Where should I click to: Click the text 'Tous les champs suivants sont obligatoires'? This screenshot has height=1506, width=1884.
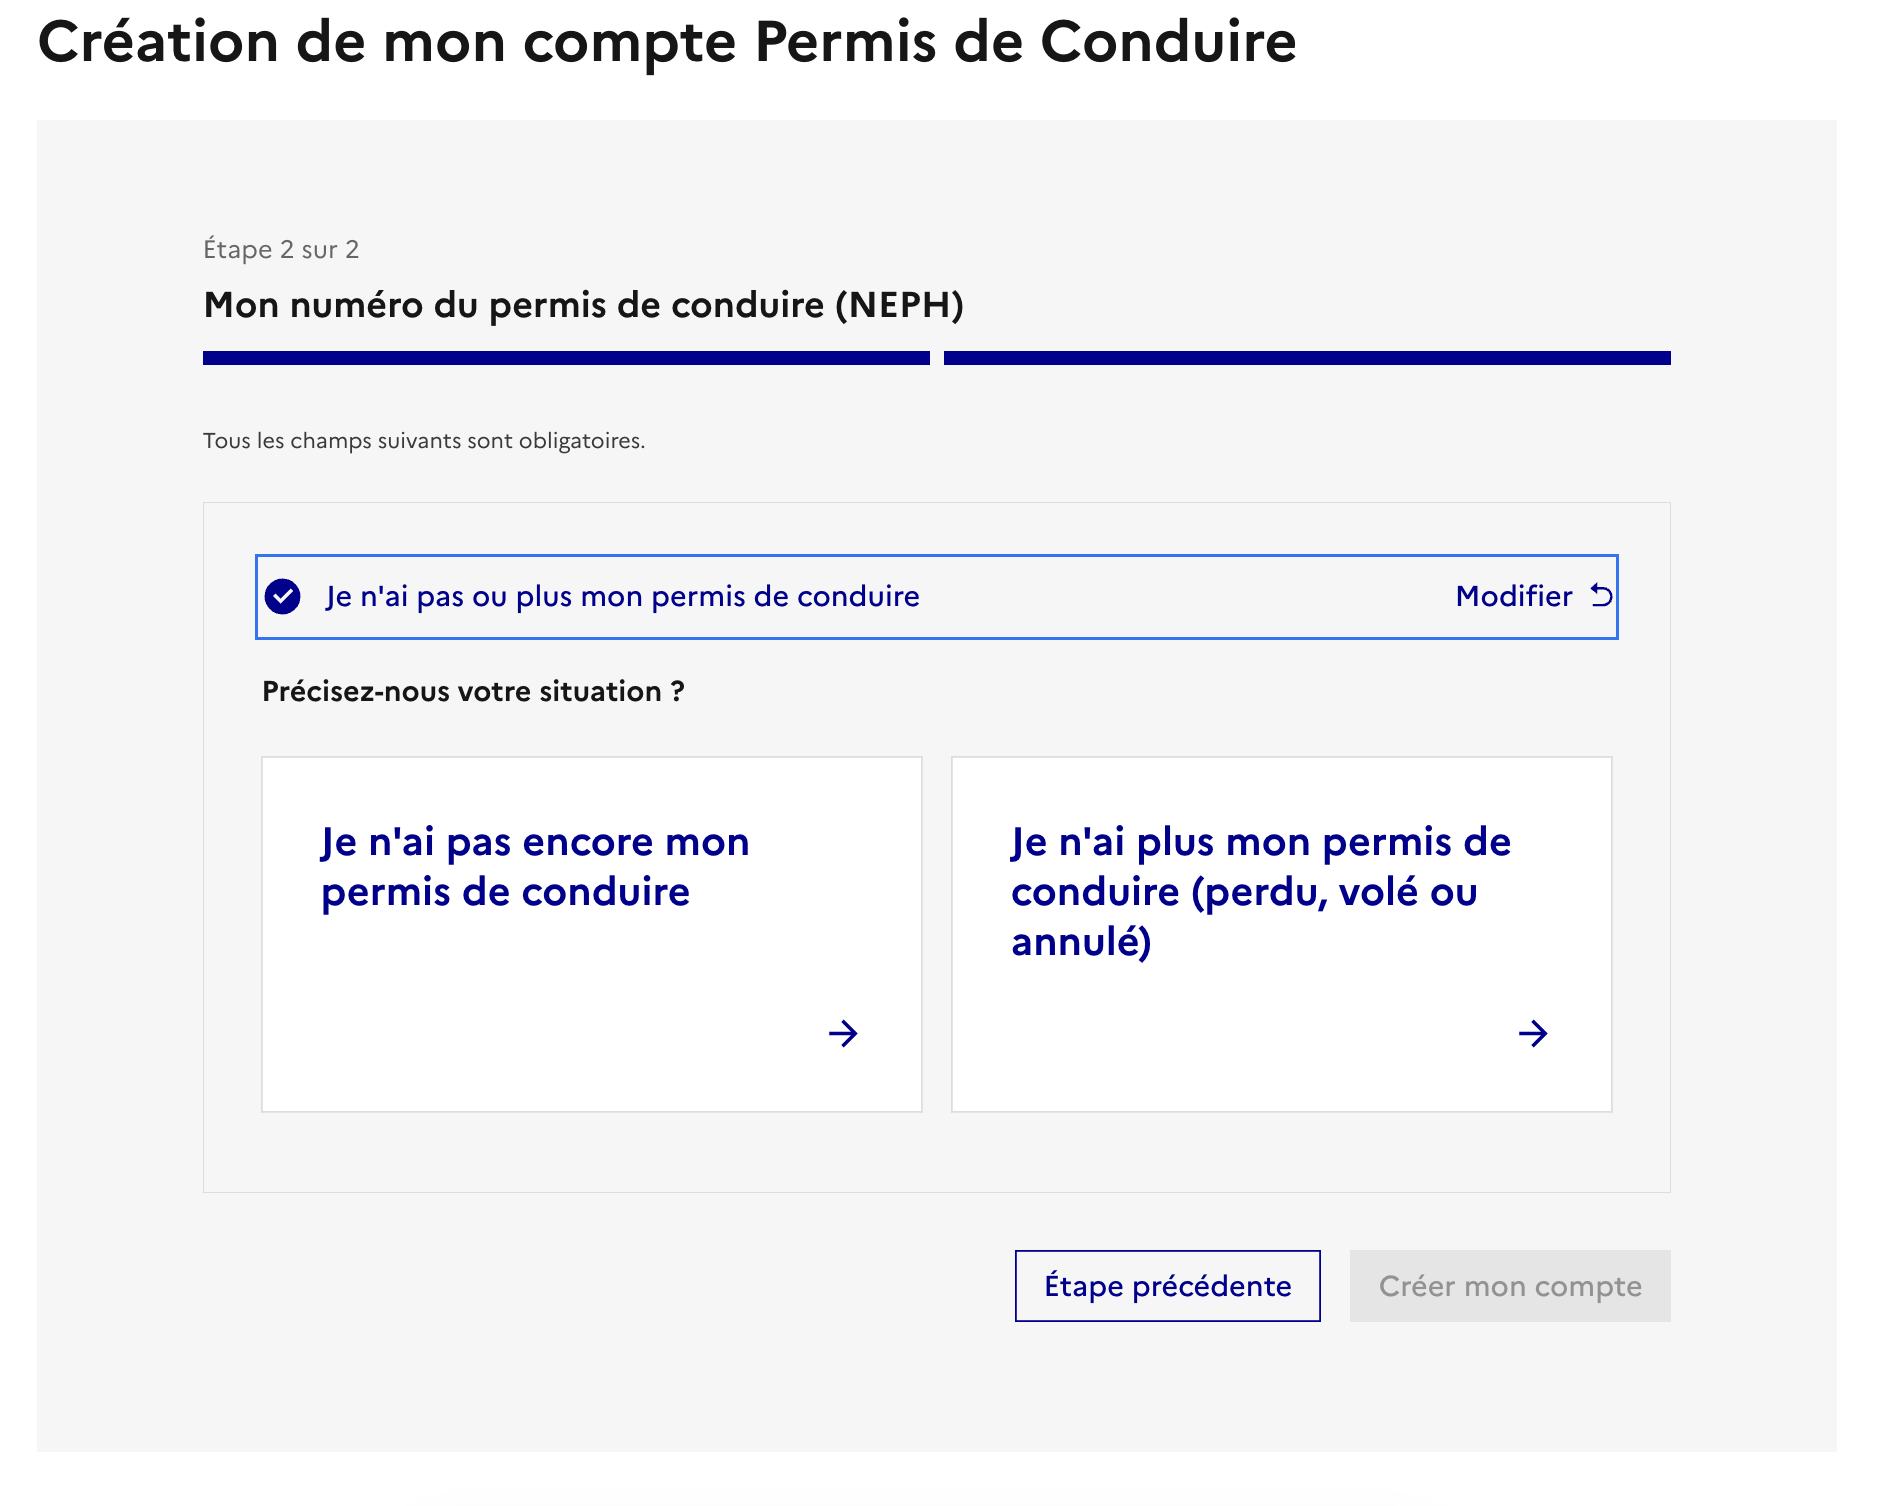click(x=424, y=440)
